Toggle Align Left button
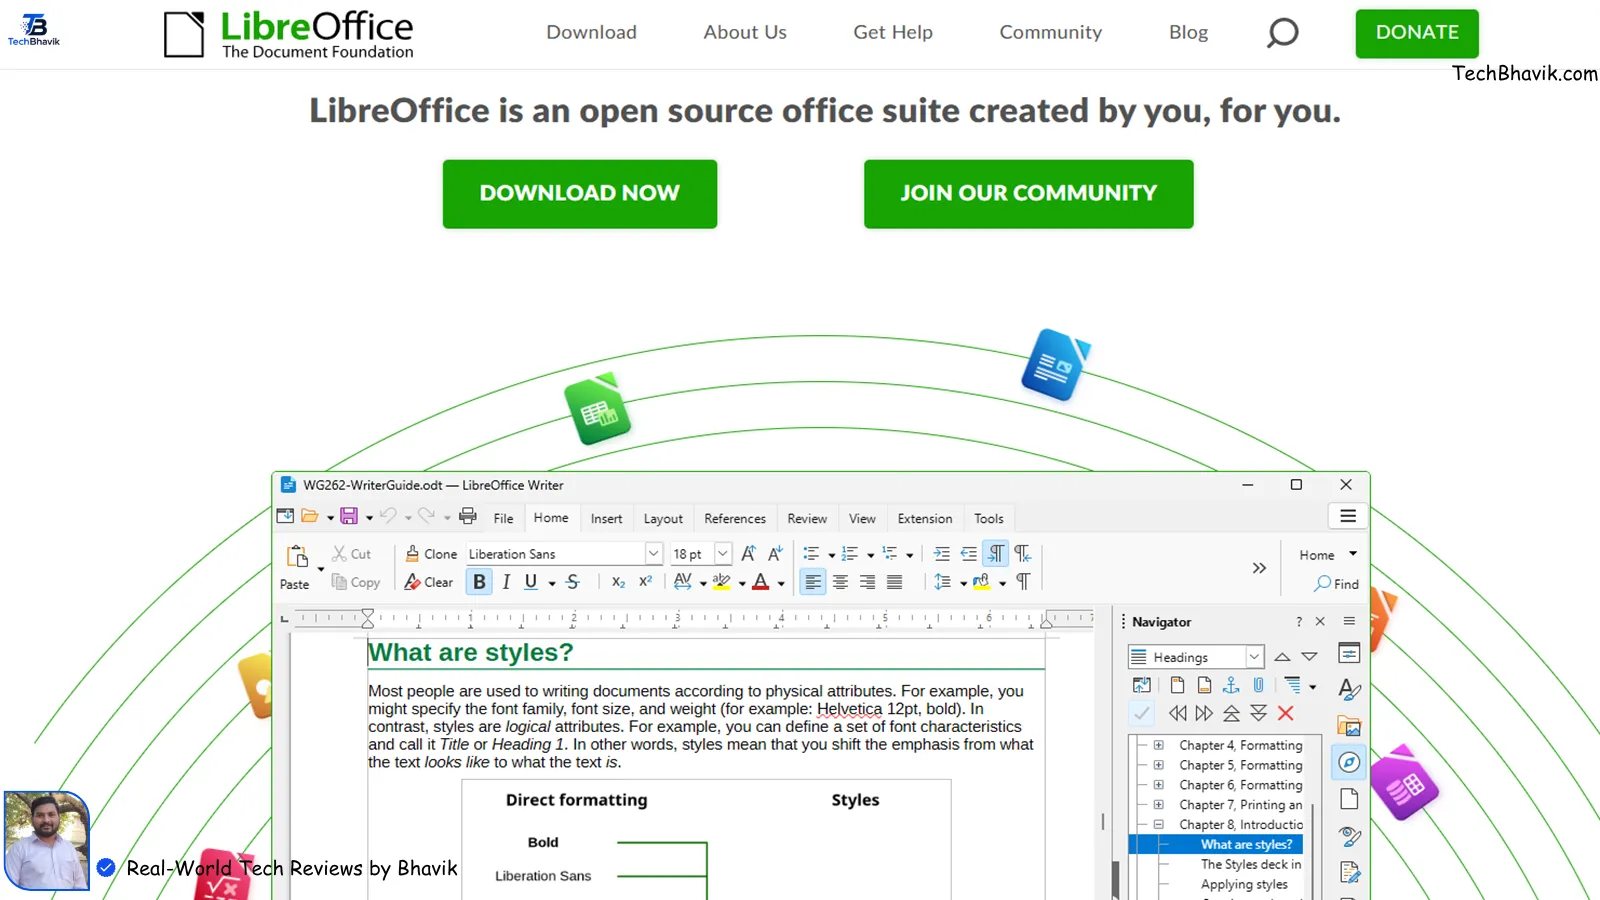This screenshot has height=900, width=1600. tap(813, 582)
